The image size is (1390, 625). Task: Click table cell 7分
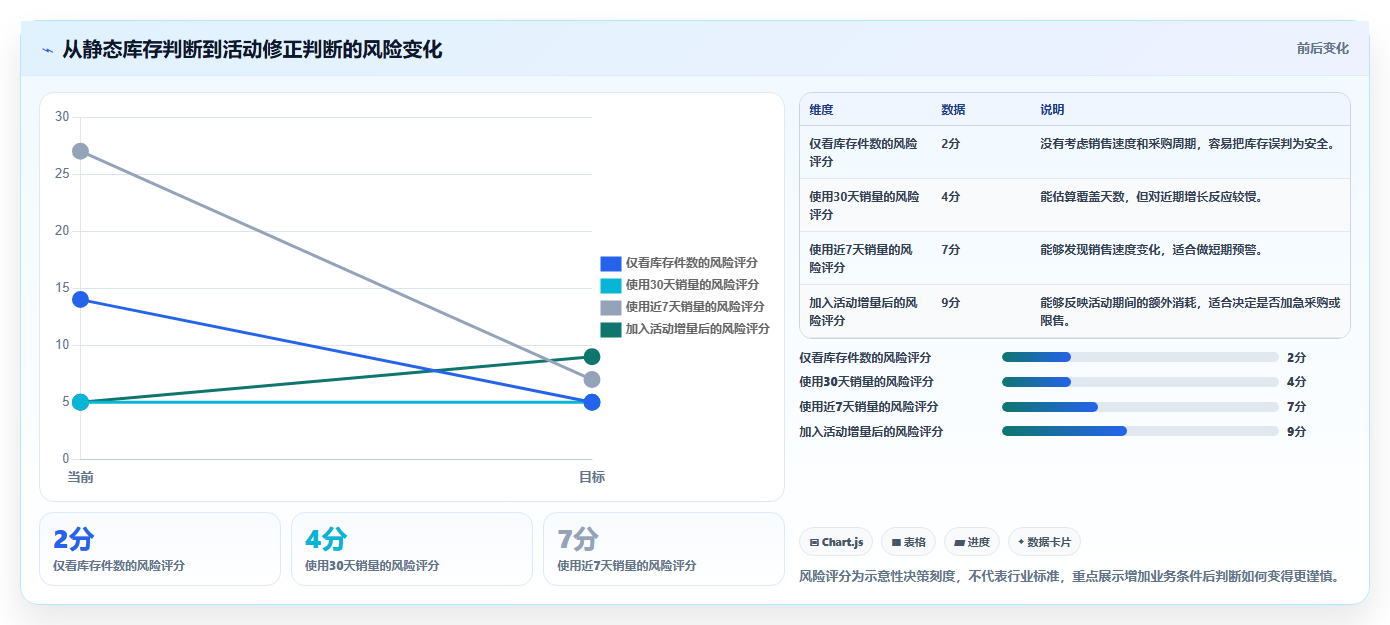[951, 250]
